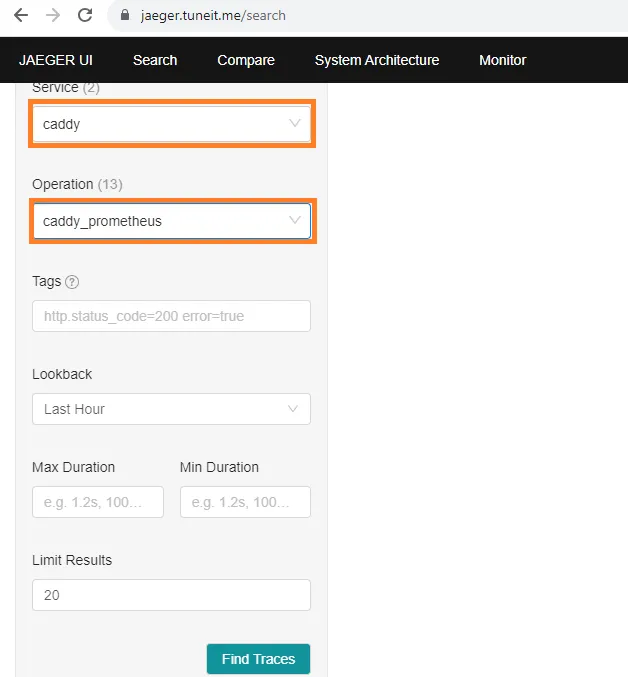Open the Service dropdown showing caddy
This screenshot has height=677, width=628.
tap(172, 124)
